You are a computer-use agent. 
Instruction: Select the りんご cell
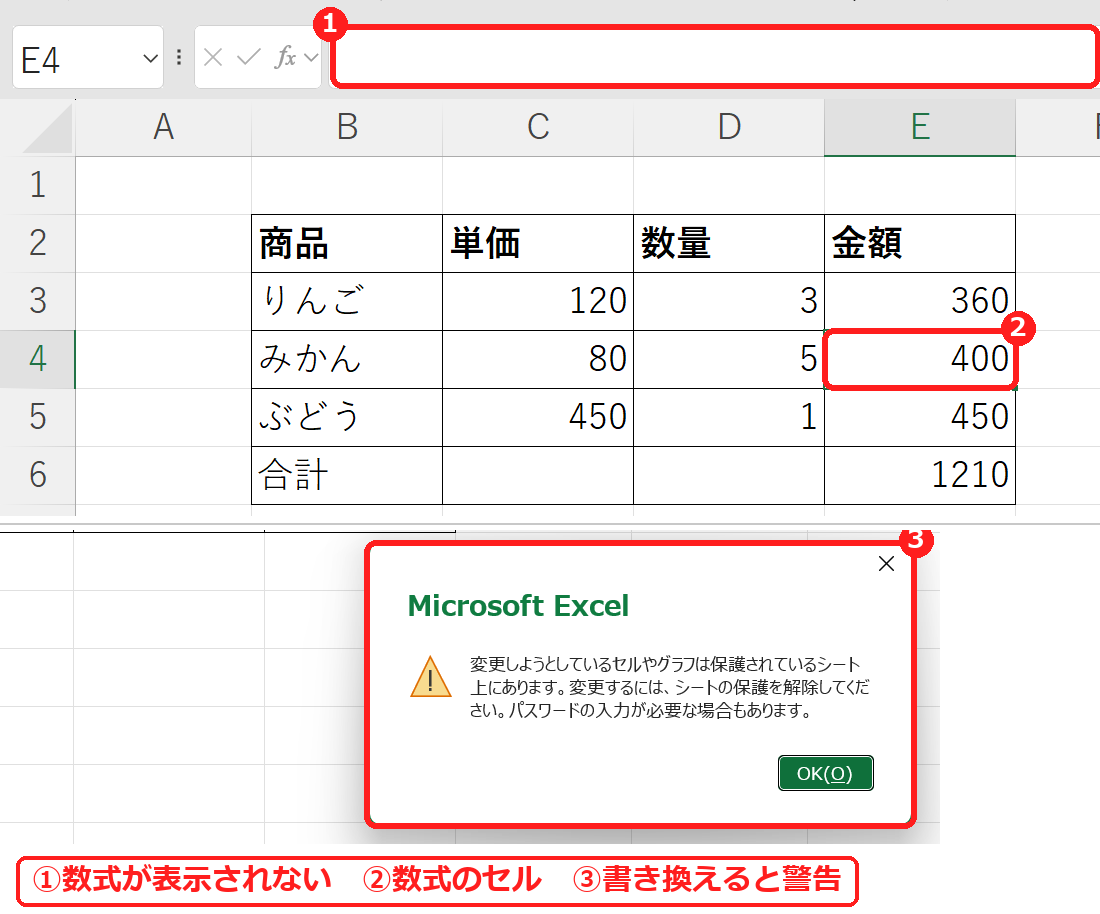click(347, 302)
